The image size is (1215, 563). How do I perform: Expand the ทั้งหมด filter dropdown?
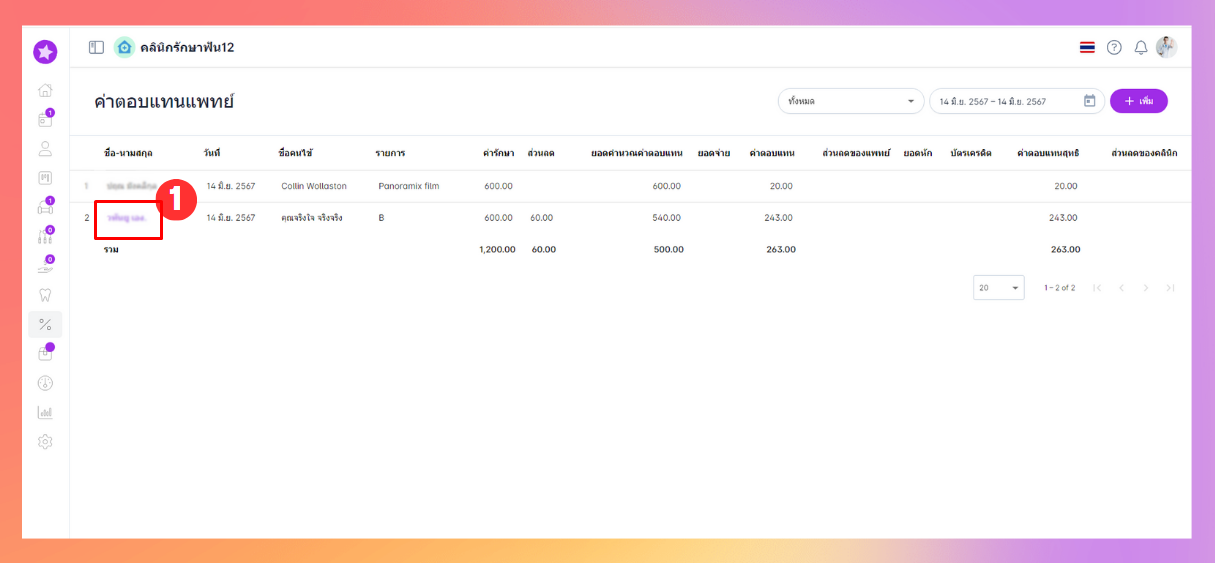click(x=851, y=101)
